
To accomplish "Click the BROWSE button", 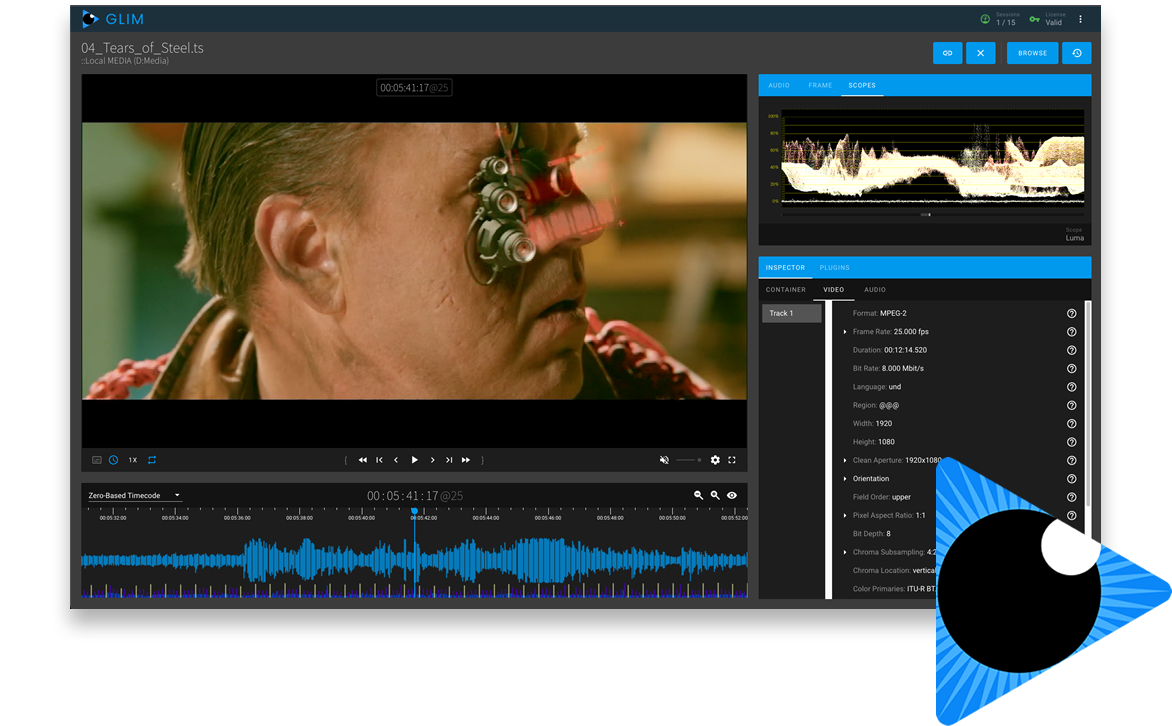I will click(1032, 53).
